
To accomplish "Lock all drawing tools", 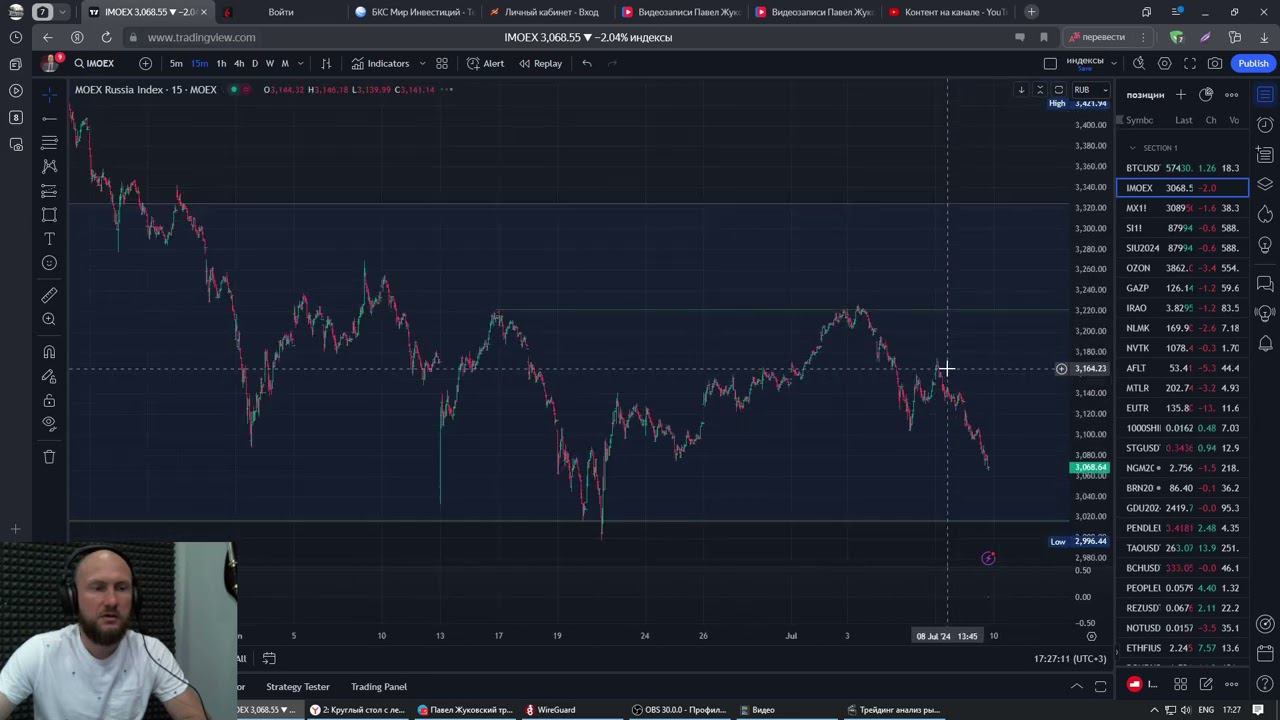I will 49,400.
